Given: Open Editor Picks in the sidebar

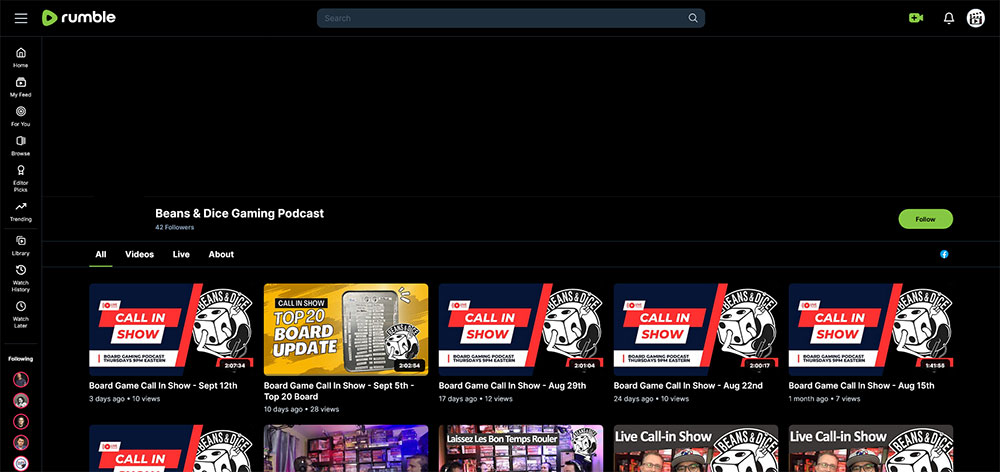Looking at the screenshot, I should pyautogui.click(x=21, y=179).
